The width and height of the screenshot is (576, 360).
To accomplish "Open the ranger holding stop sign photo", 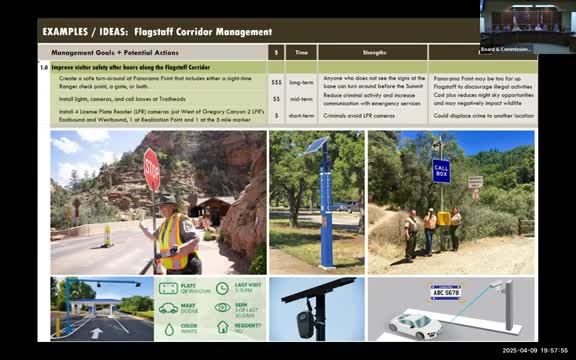I will click(158, 202).
